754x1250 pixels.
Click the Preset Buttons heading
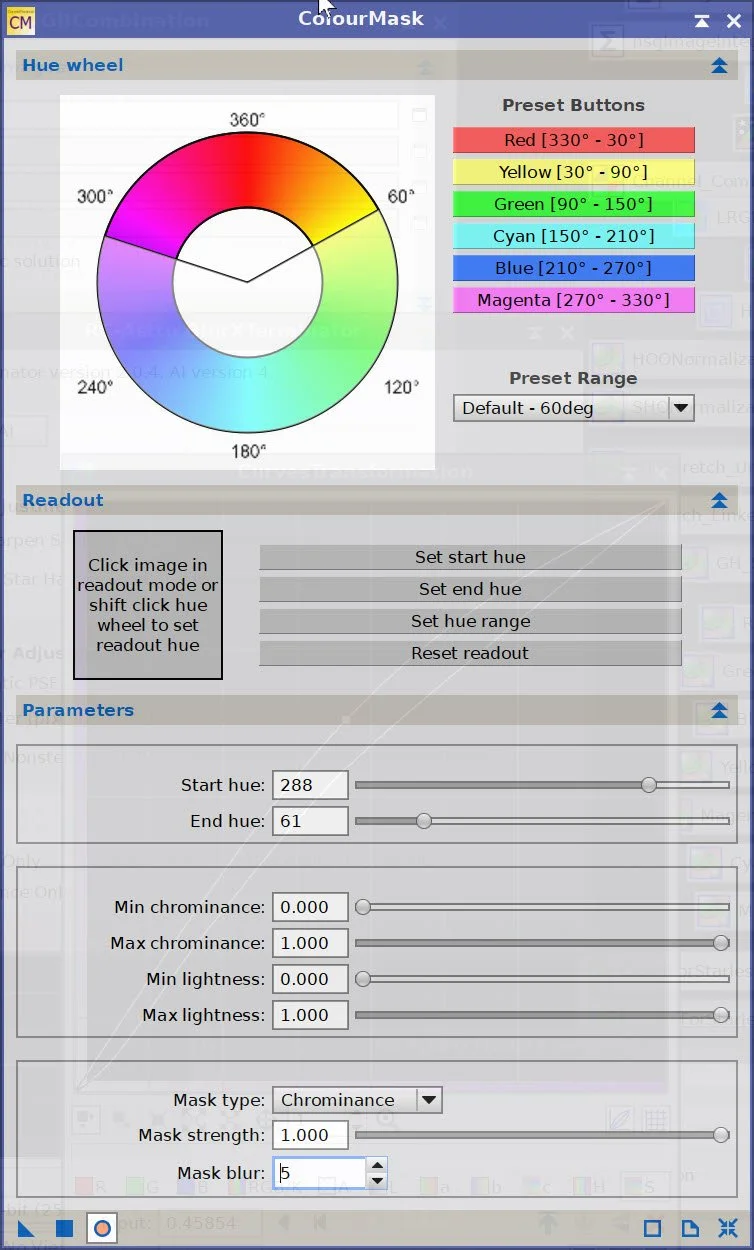[x=573, y=105]
